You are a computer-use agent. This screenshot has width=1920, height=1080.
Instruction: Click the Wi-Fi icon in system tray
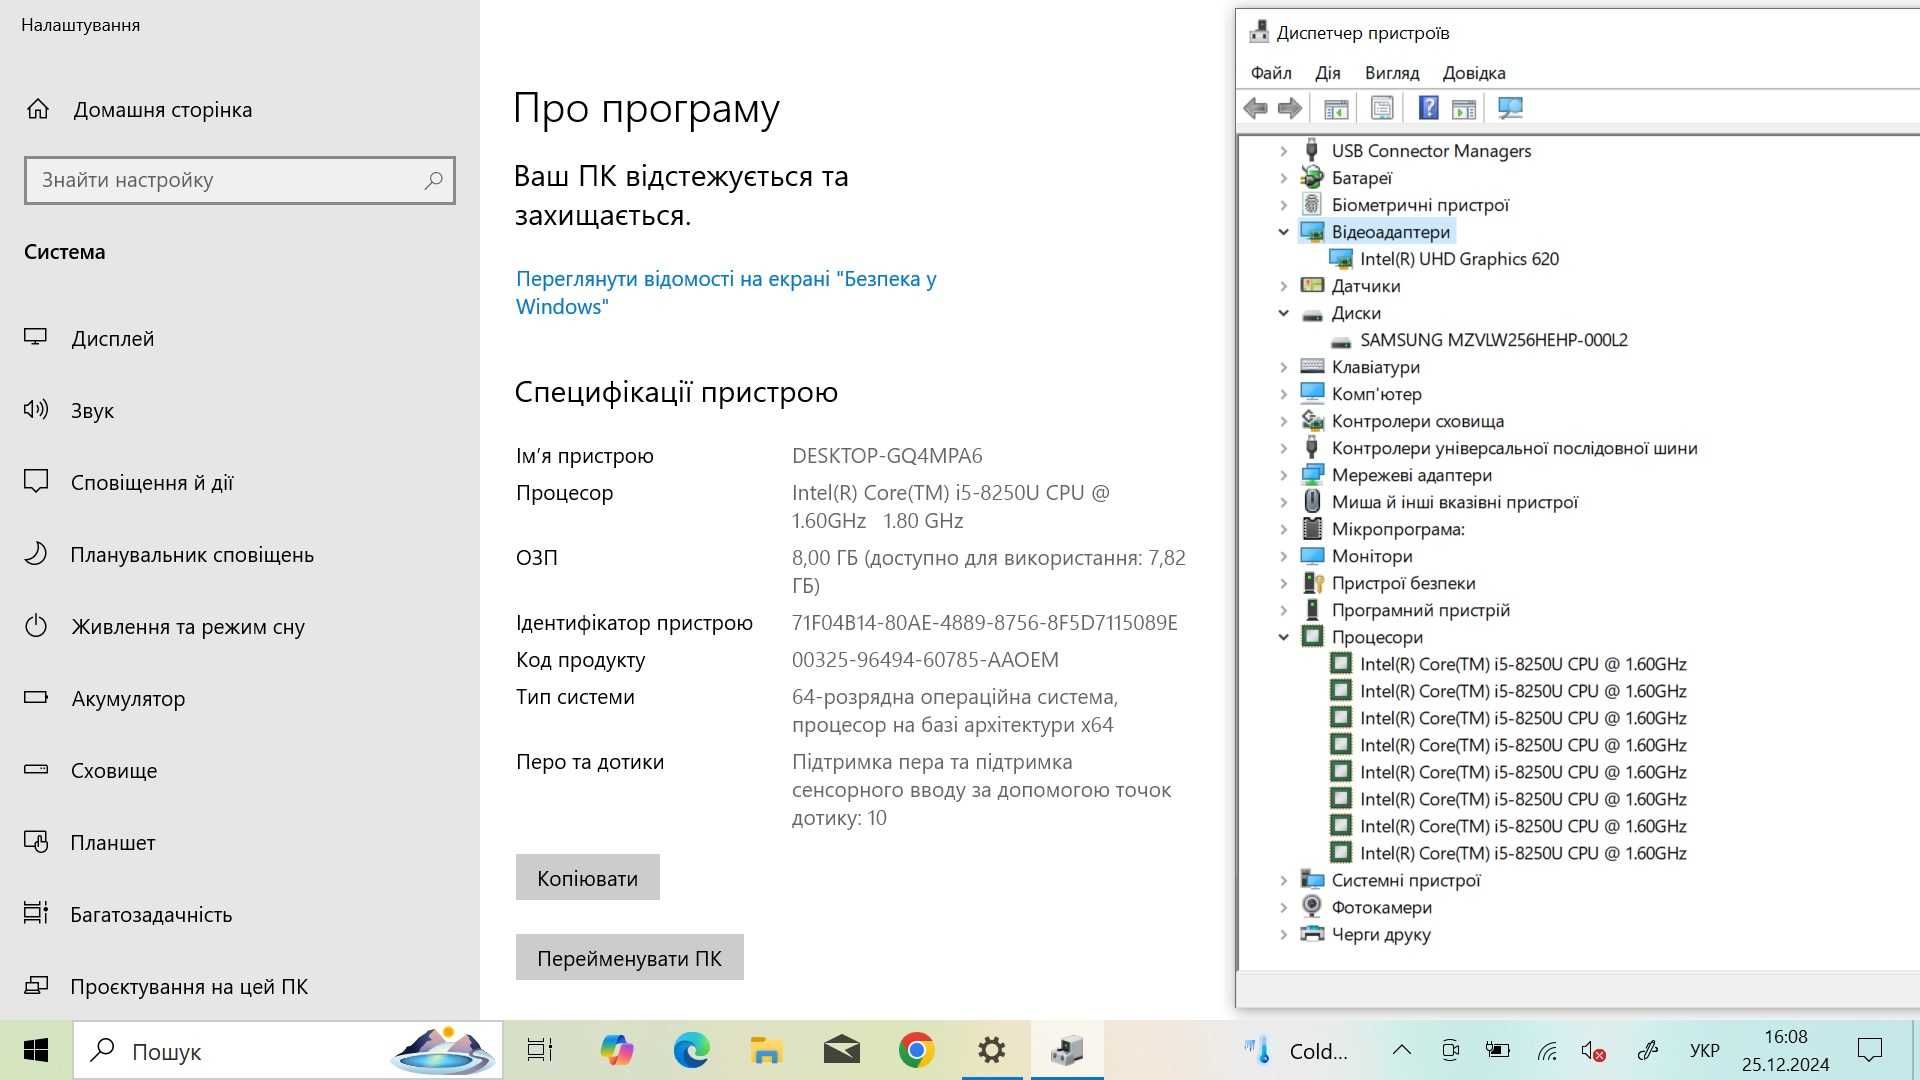click(1548, 1050)
